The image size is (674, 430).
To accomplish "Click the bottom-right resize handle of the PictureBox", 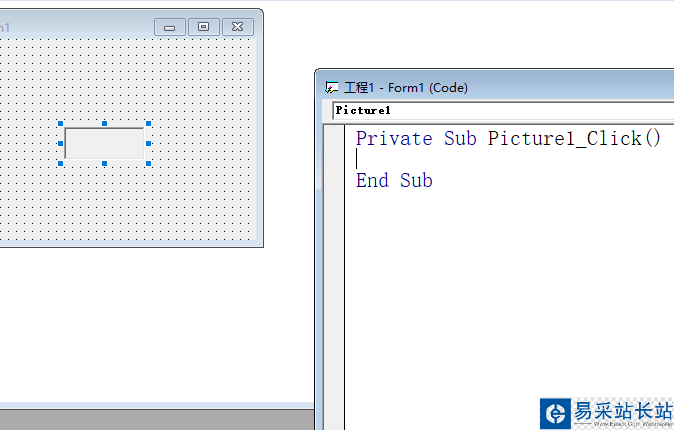I will point(149,163).
